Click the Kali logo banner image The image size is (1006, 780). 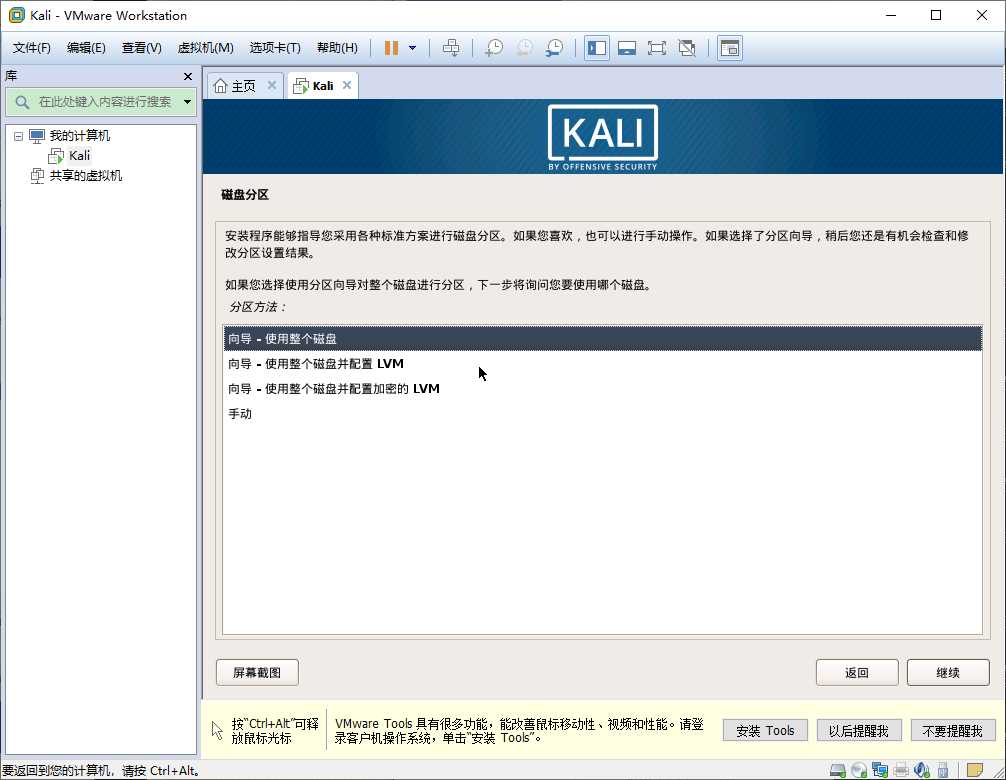click(602, 137)
